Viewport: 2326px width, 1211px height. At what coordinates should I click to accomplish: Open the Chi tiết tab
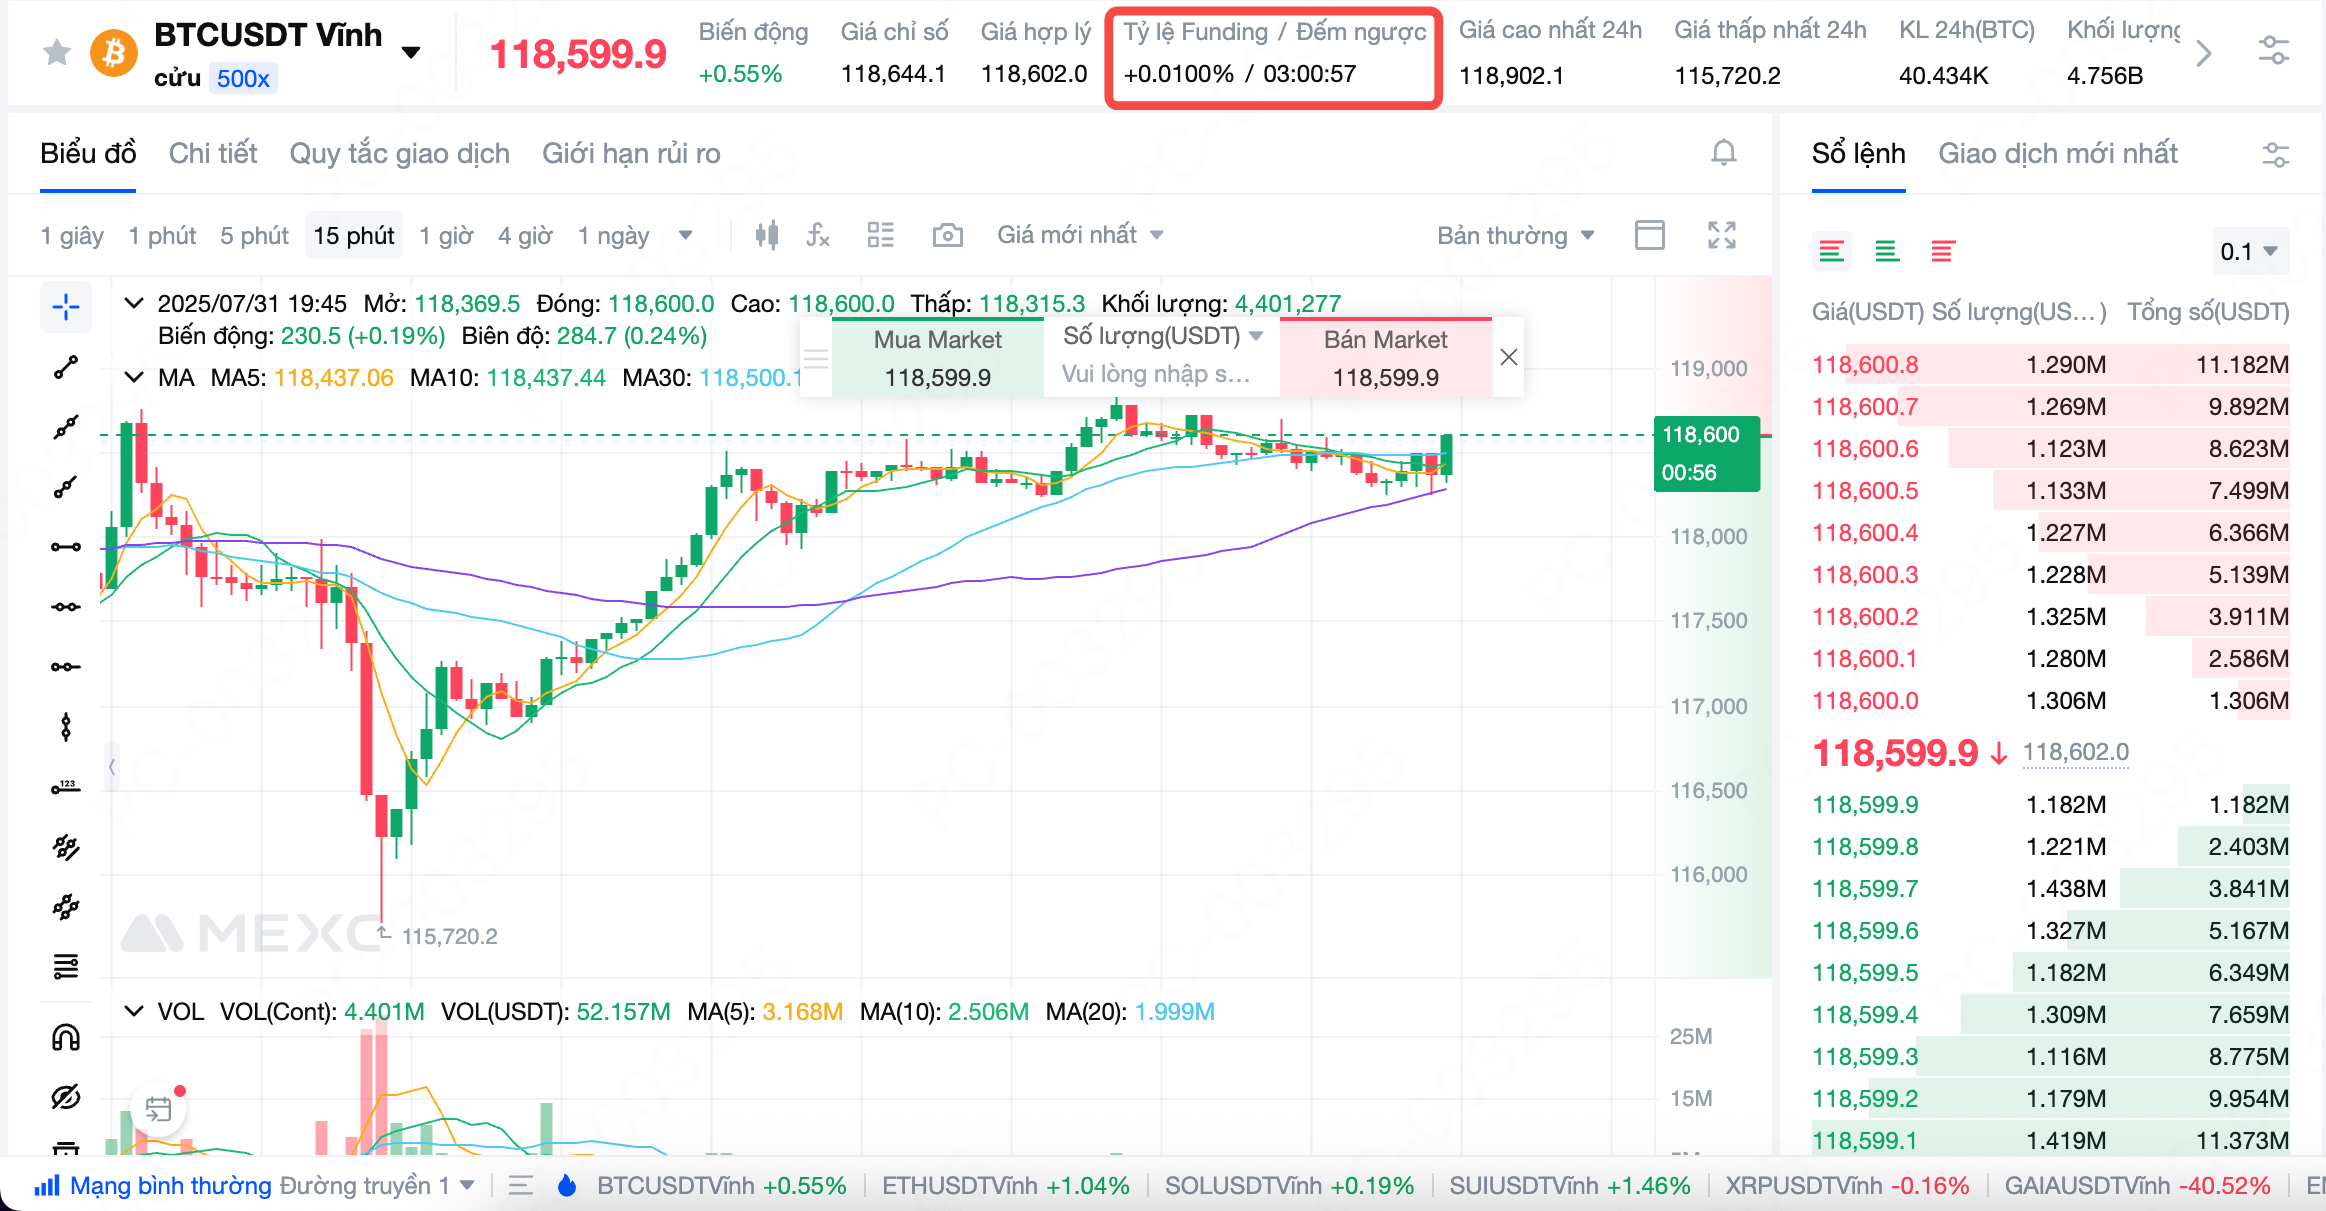212,153
